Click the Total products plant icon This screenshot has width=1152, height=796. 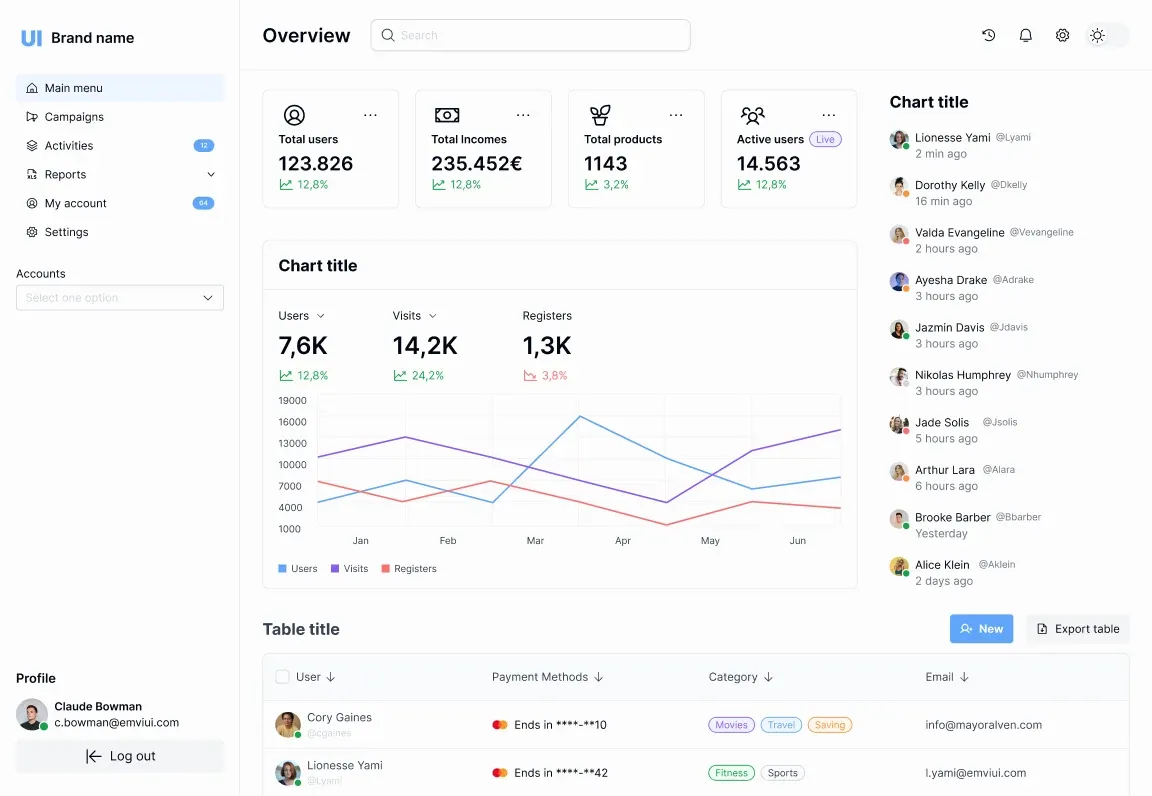coord(600,115)
